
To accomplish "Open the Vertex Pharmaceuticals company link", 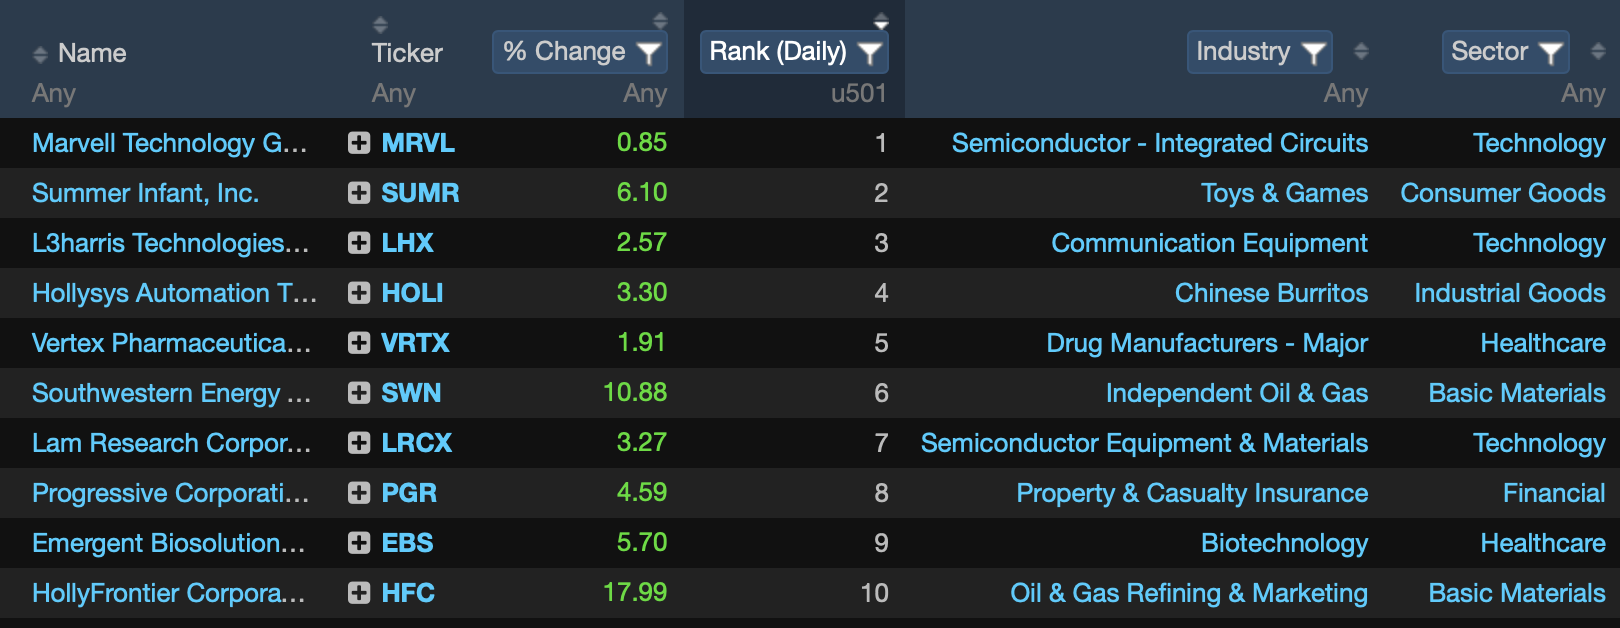I will coord(171,343).
